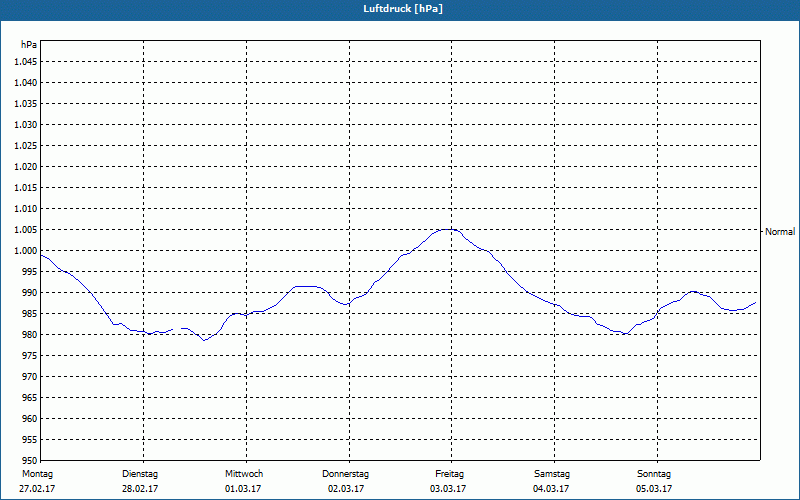Click the 1.025 axis value
Viewport: 800px width, 500px height.
[25, 145]
